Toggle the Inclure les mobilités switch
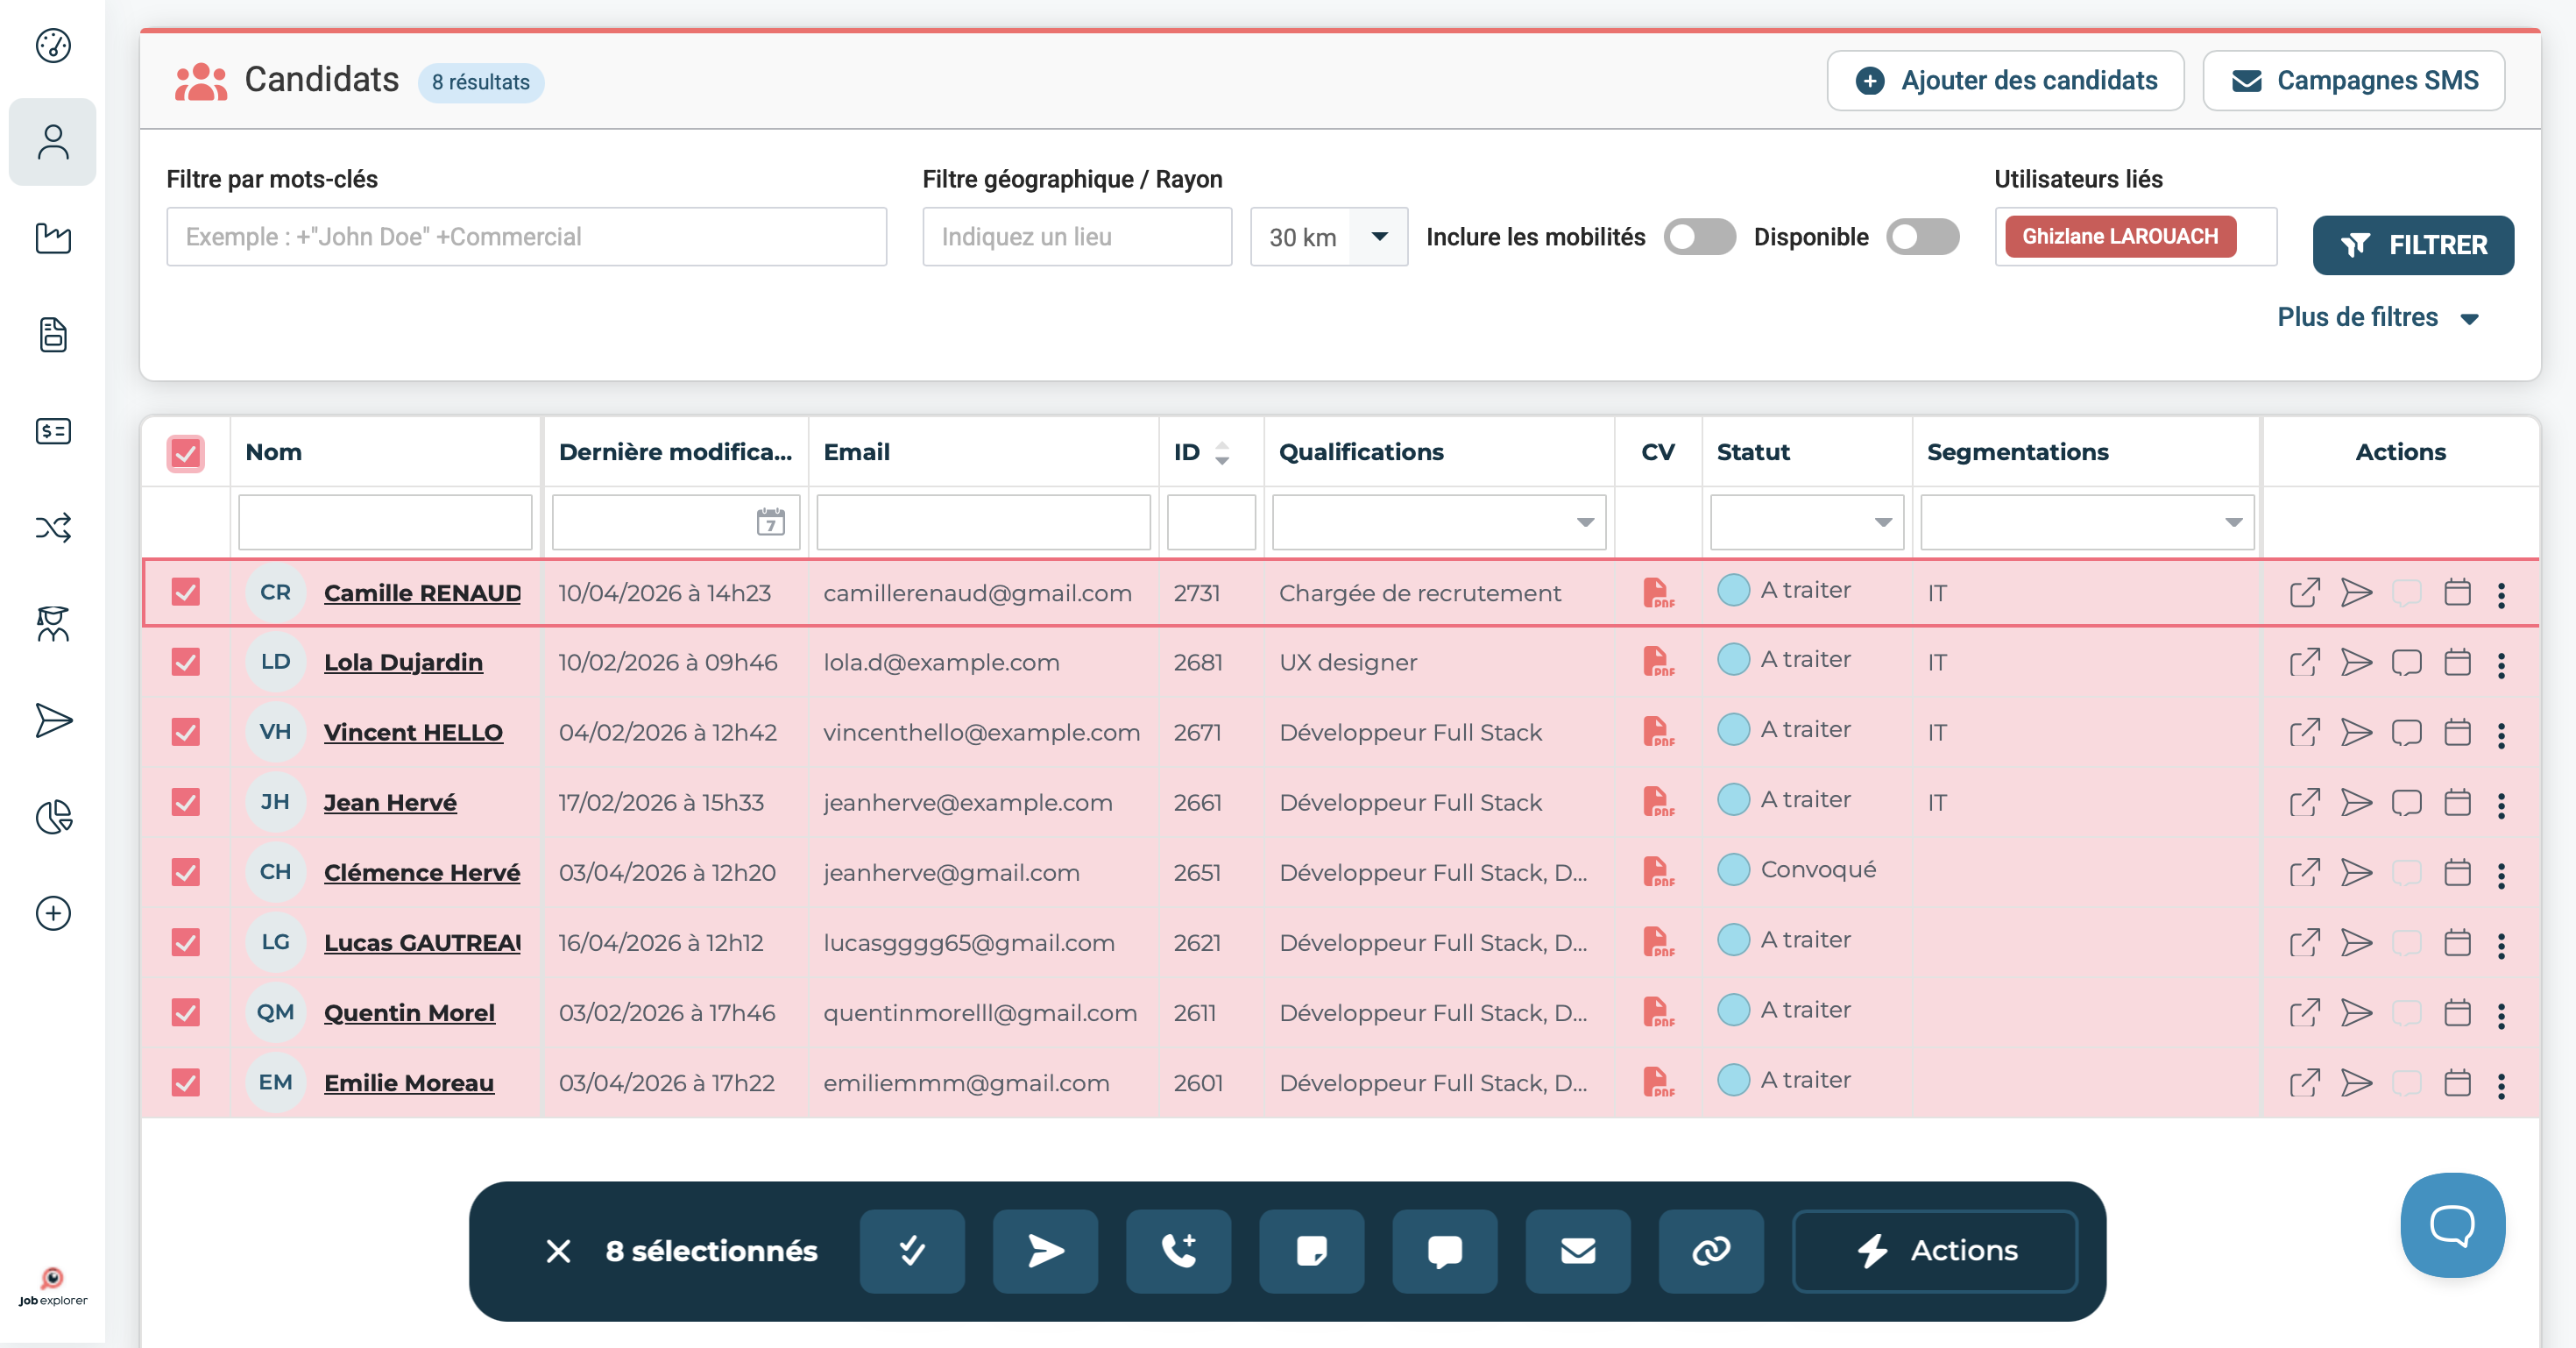 1699,237
